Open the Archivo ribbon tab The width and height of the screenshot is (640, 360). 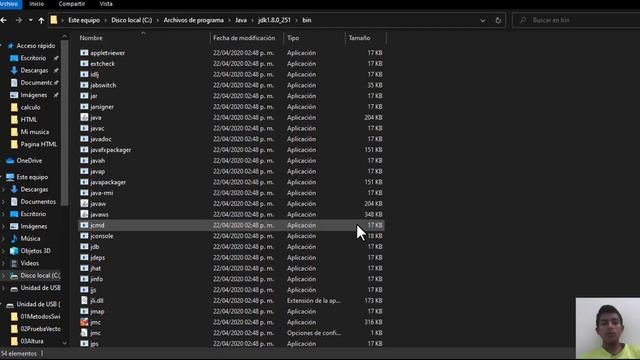9,4
